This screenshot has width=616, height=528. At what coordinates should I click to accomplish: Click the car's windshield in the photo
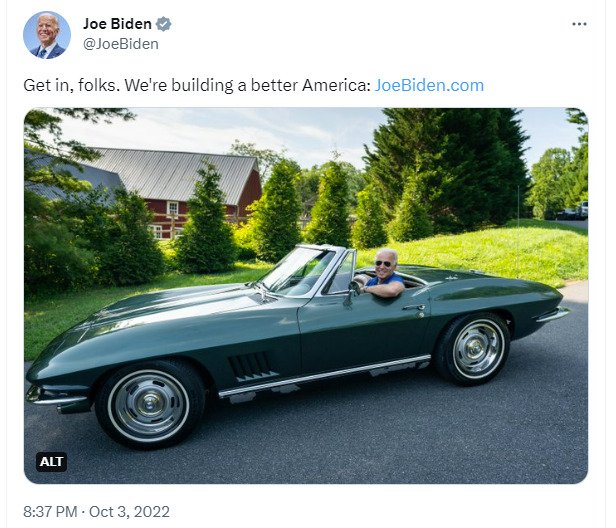click(x=296, y=270)
